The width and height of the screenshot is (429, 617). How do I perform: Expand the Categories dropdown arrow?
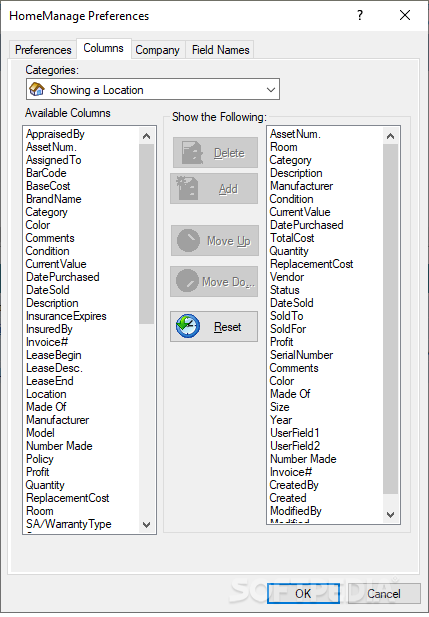point(271,90)
